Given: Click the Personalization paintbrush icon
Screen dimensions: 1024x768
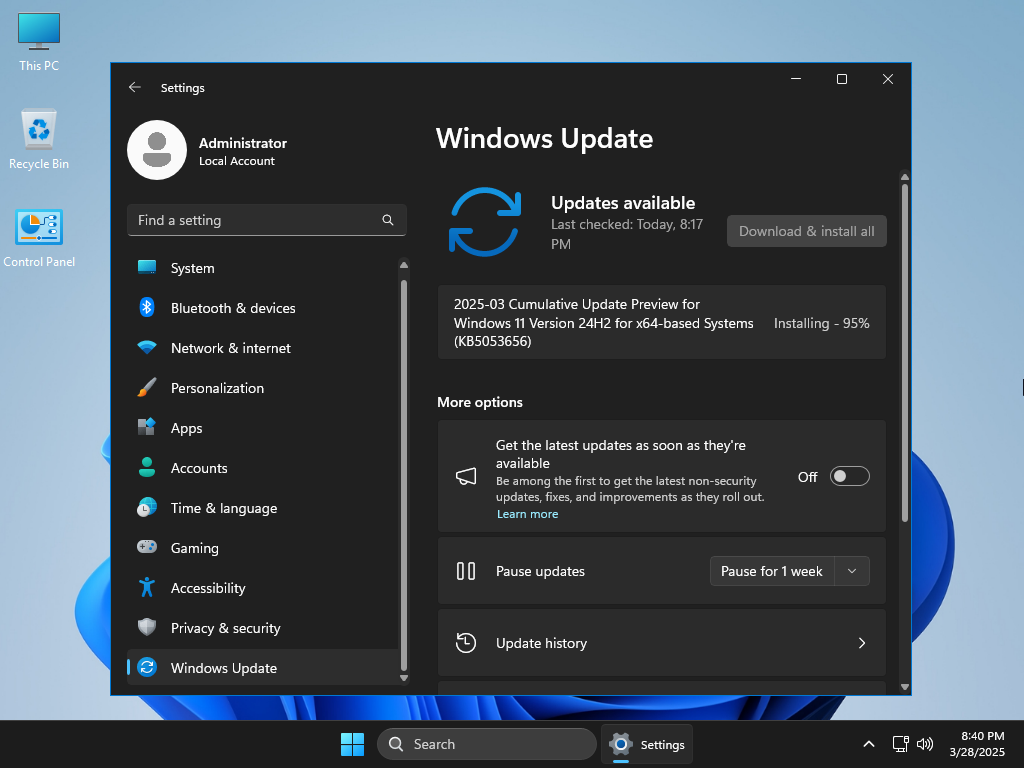Looking at the screenshot, I should pyautogui.click(x=147, y=387).
